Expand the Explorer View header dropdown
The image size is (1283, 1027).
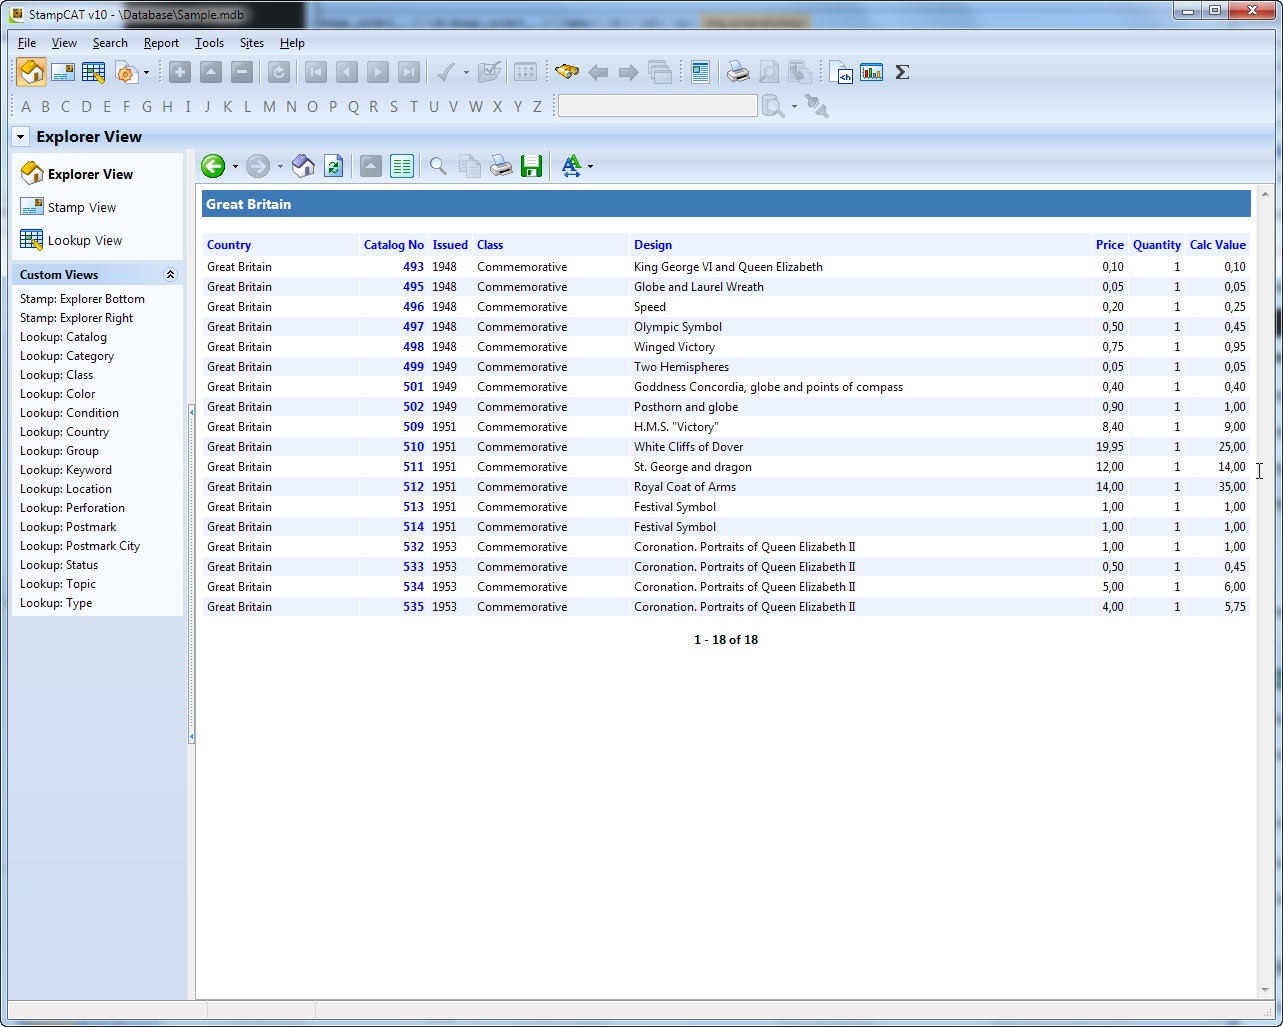[21, 137]
